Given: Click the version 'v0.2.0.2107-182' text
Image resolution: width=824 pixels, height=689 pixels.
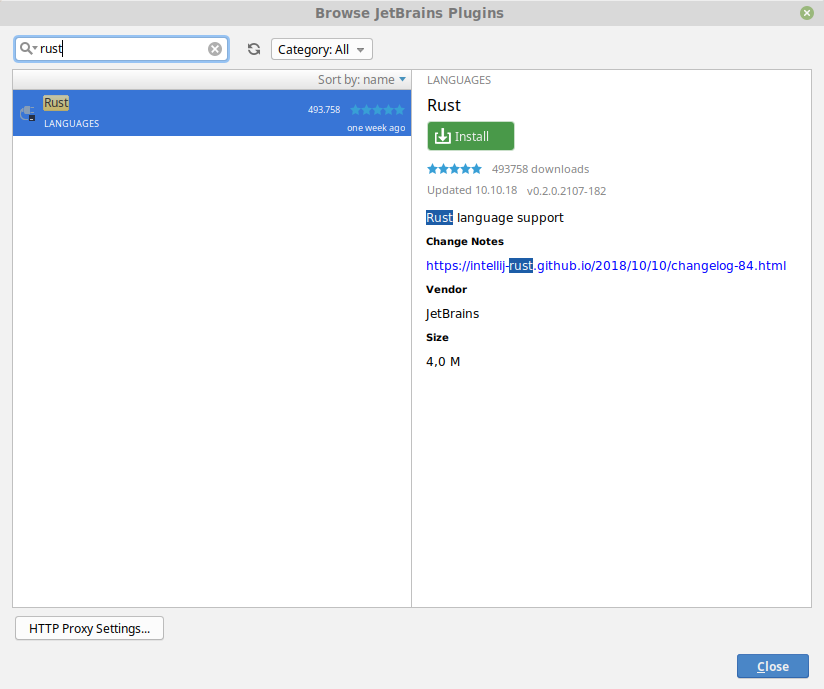Looking at the screenshot, I should pyautogui.click(x=566, y=191).
